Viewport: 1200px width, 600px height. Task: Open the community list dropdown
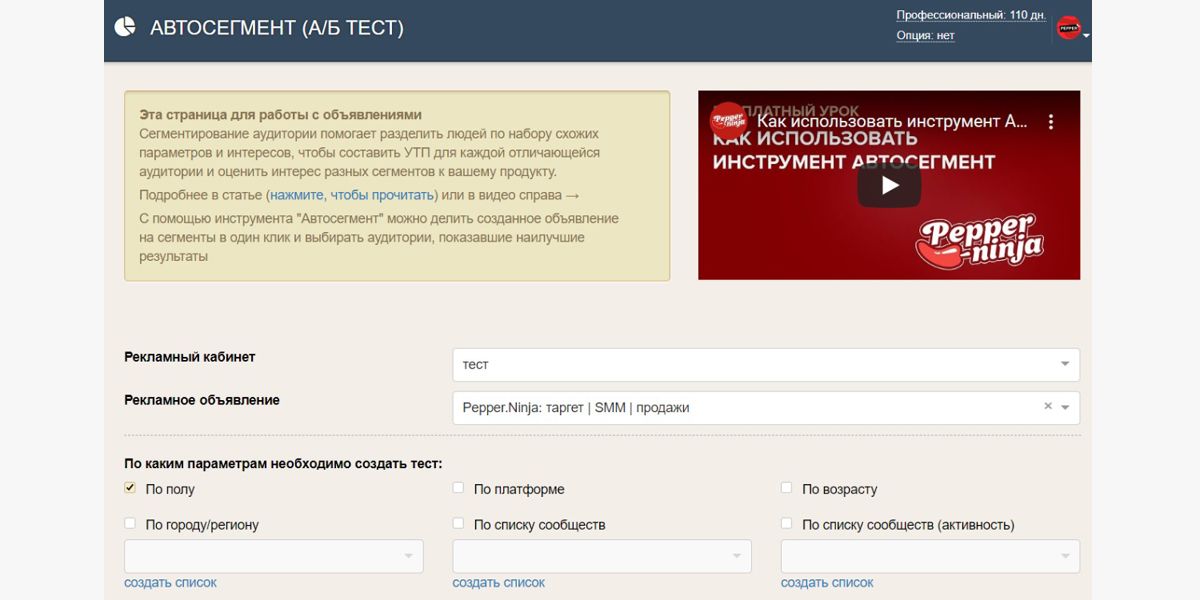pos(602,556)
